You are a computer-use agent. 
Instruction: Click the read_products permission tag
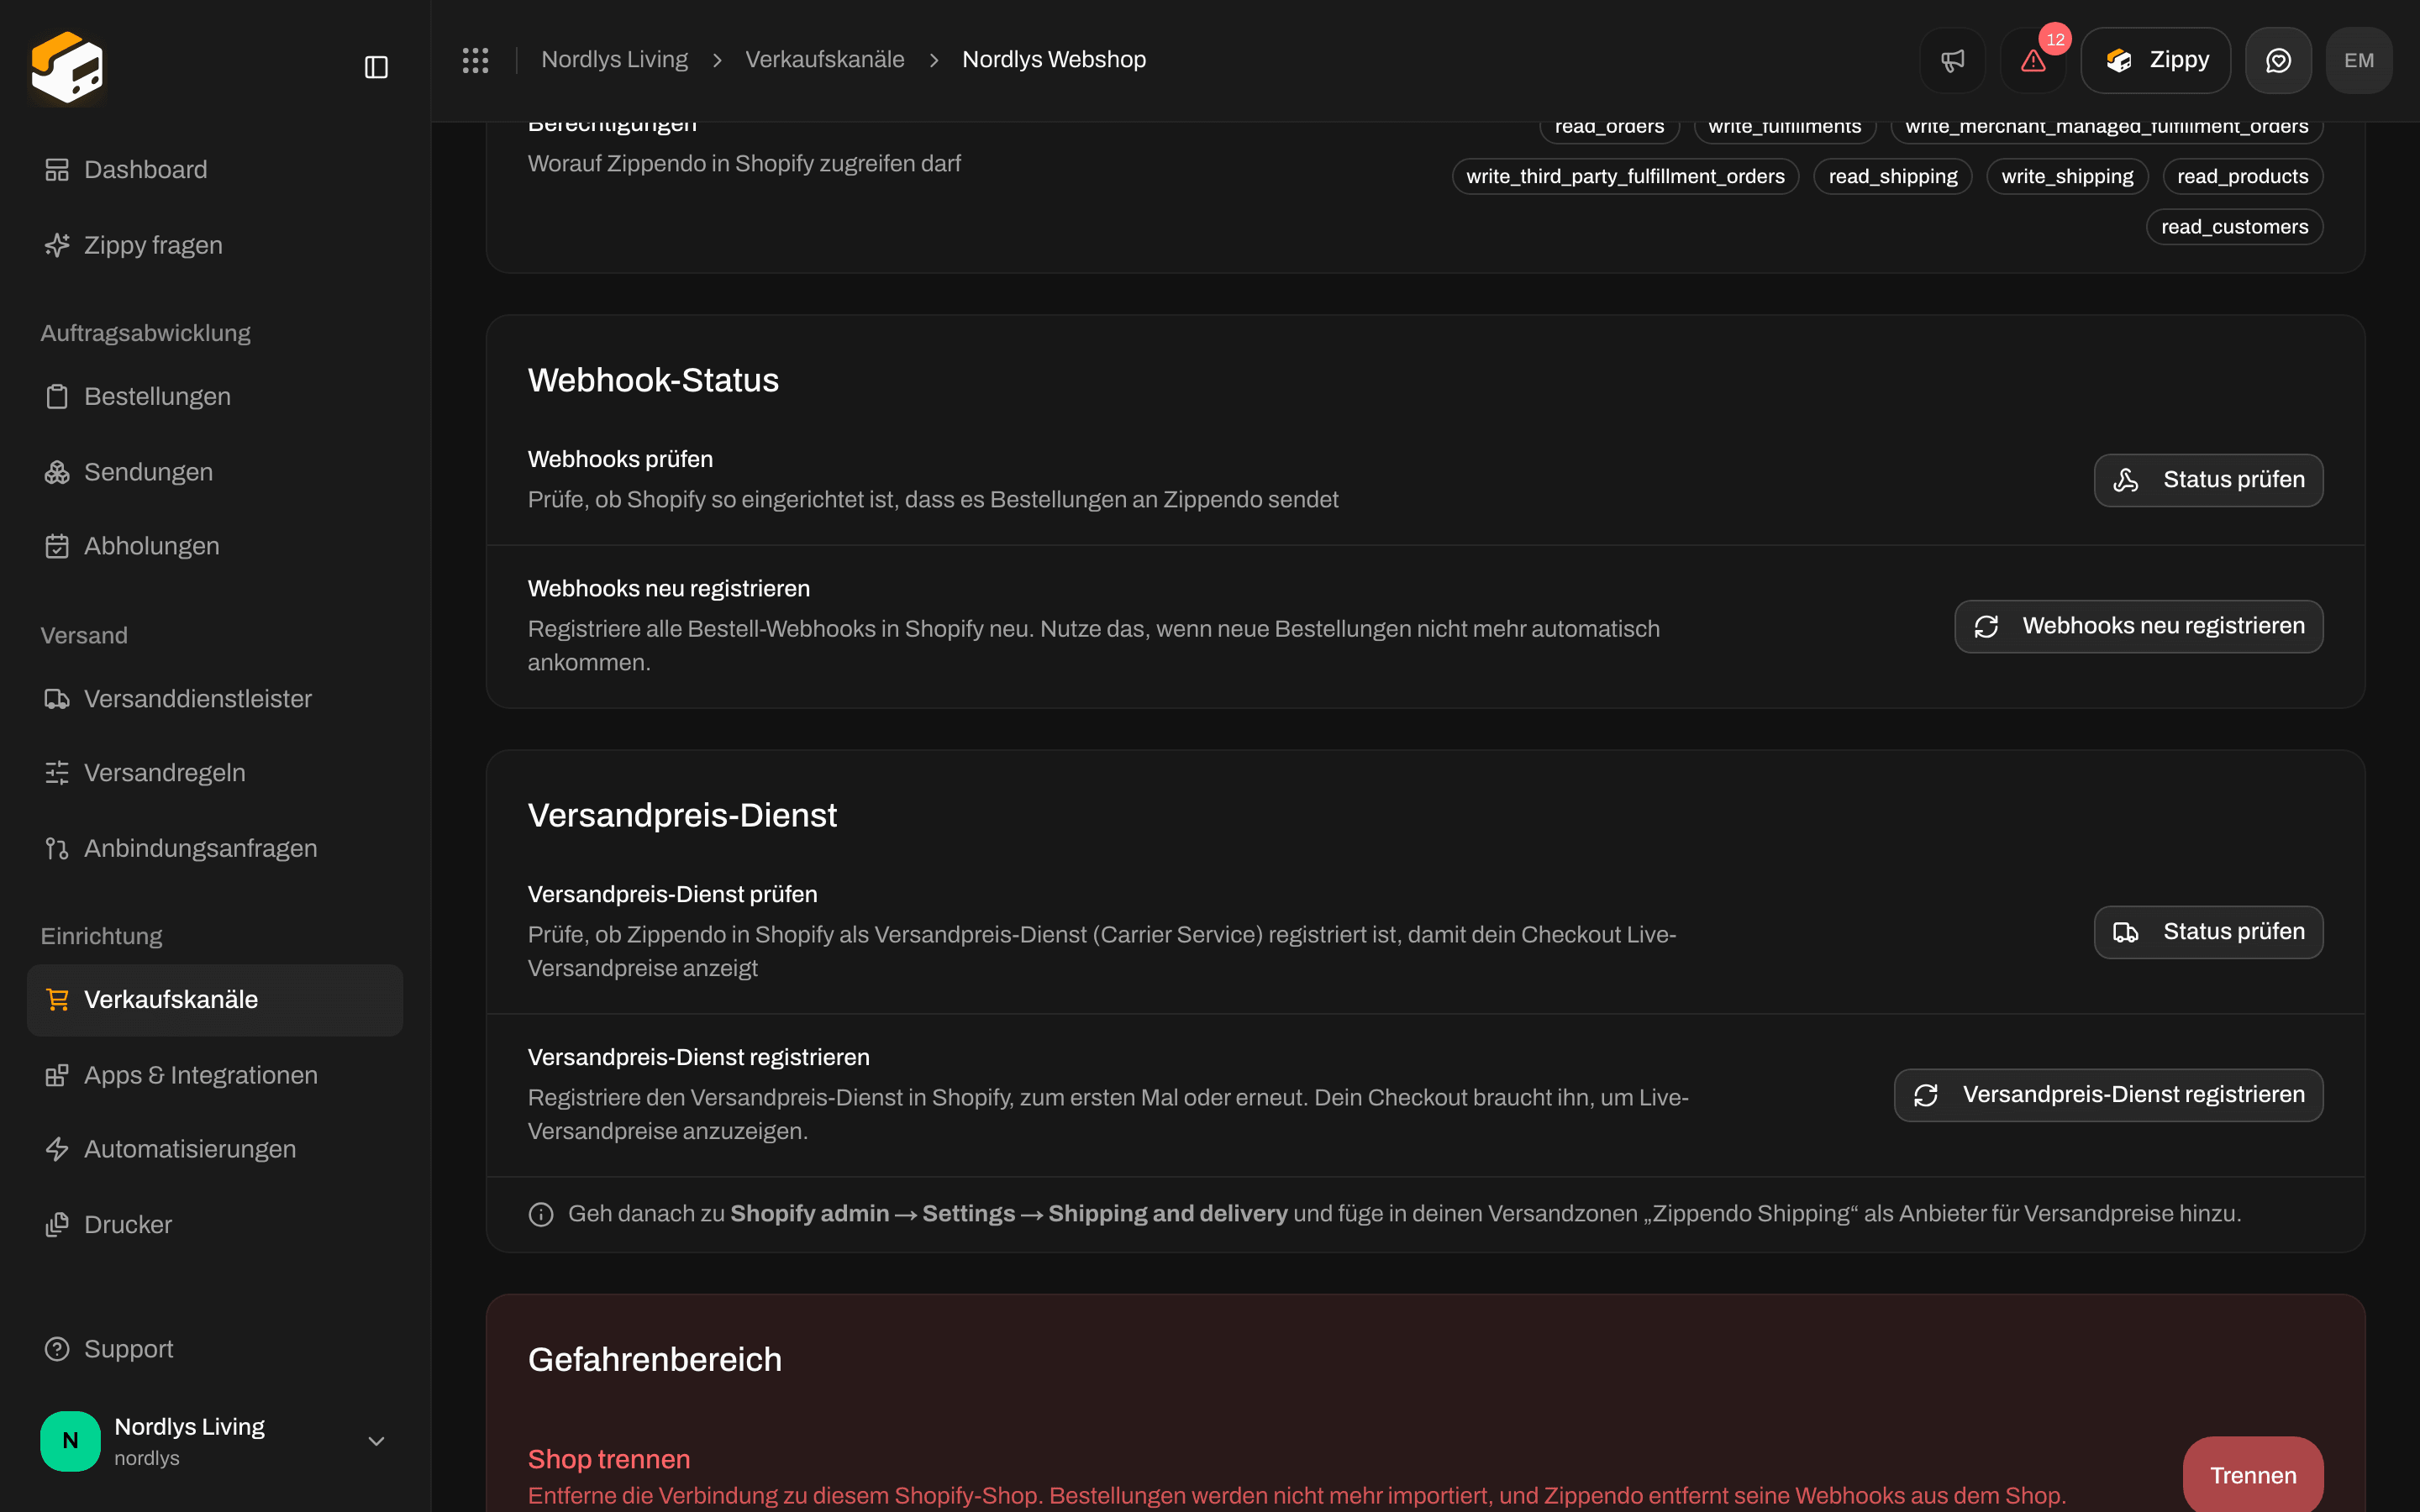click(2243, 176)
